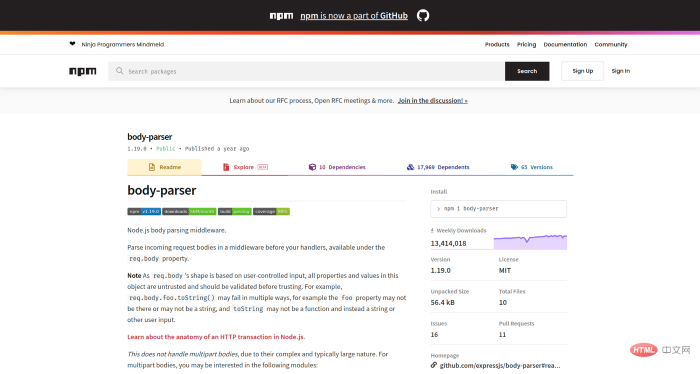Screen dimensions: 700x374
Task: Click the npm version v1.19.0 badge
Action: coord(144,212)
